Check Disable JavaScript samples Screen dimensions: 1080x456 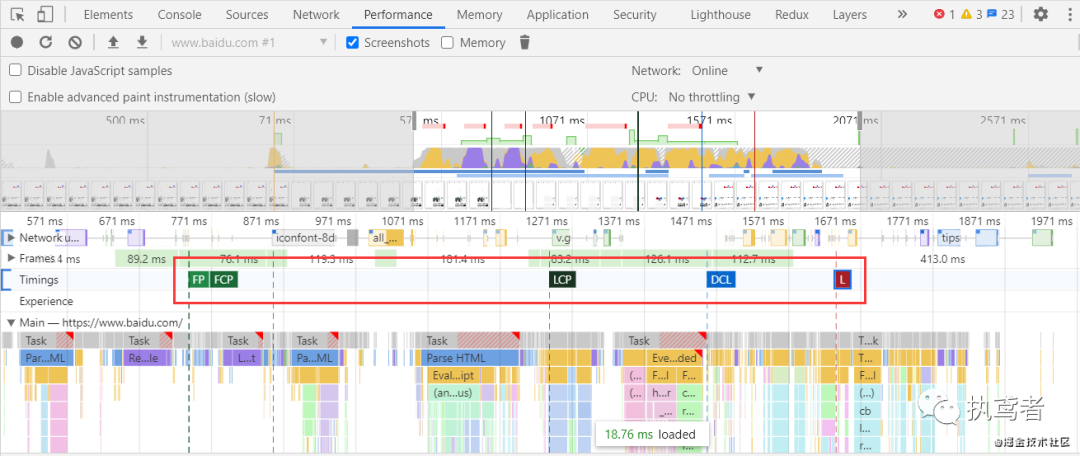(15, 70)
